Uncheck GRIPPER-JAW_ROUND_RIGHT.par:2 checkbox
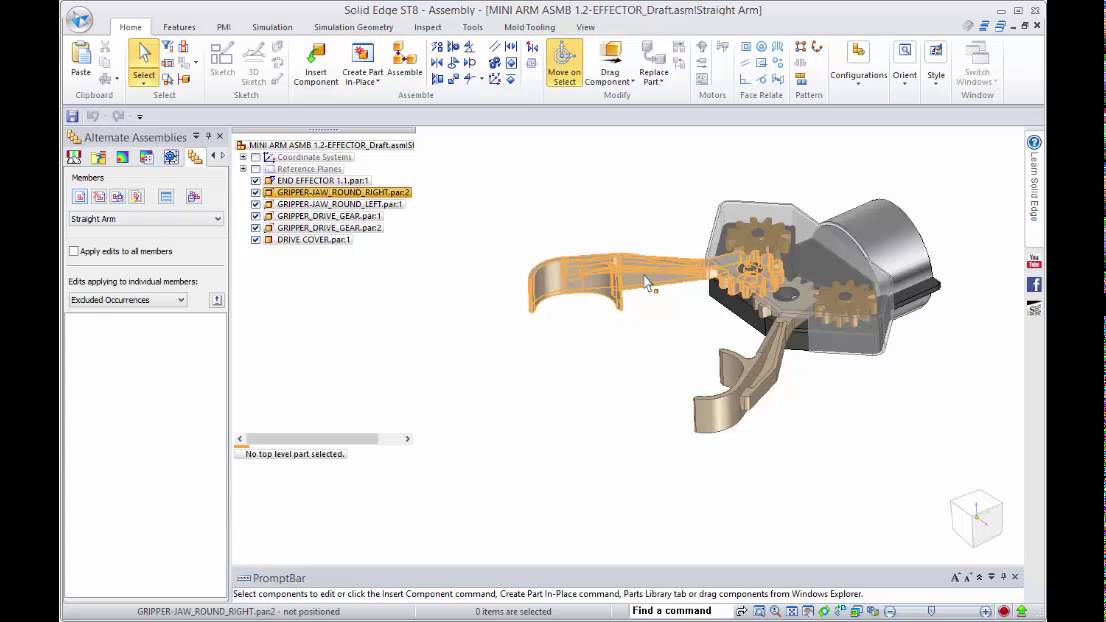Image resolution: width=1106 pixels, height=622 pixels. coord(255,193)
